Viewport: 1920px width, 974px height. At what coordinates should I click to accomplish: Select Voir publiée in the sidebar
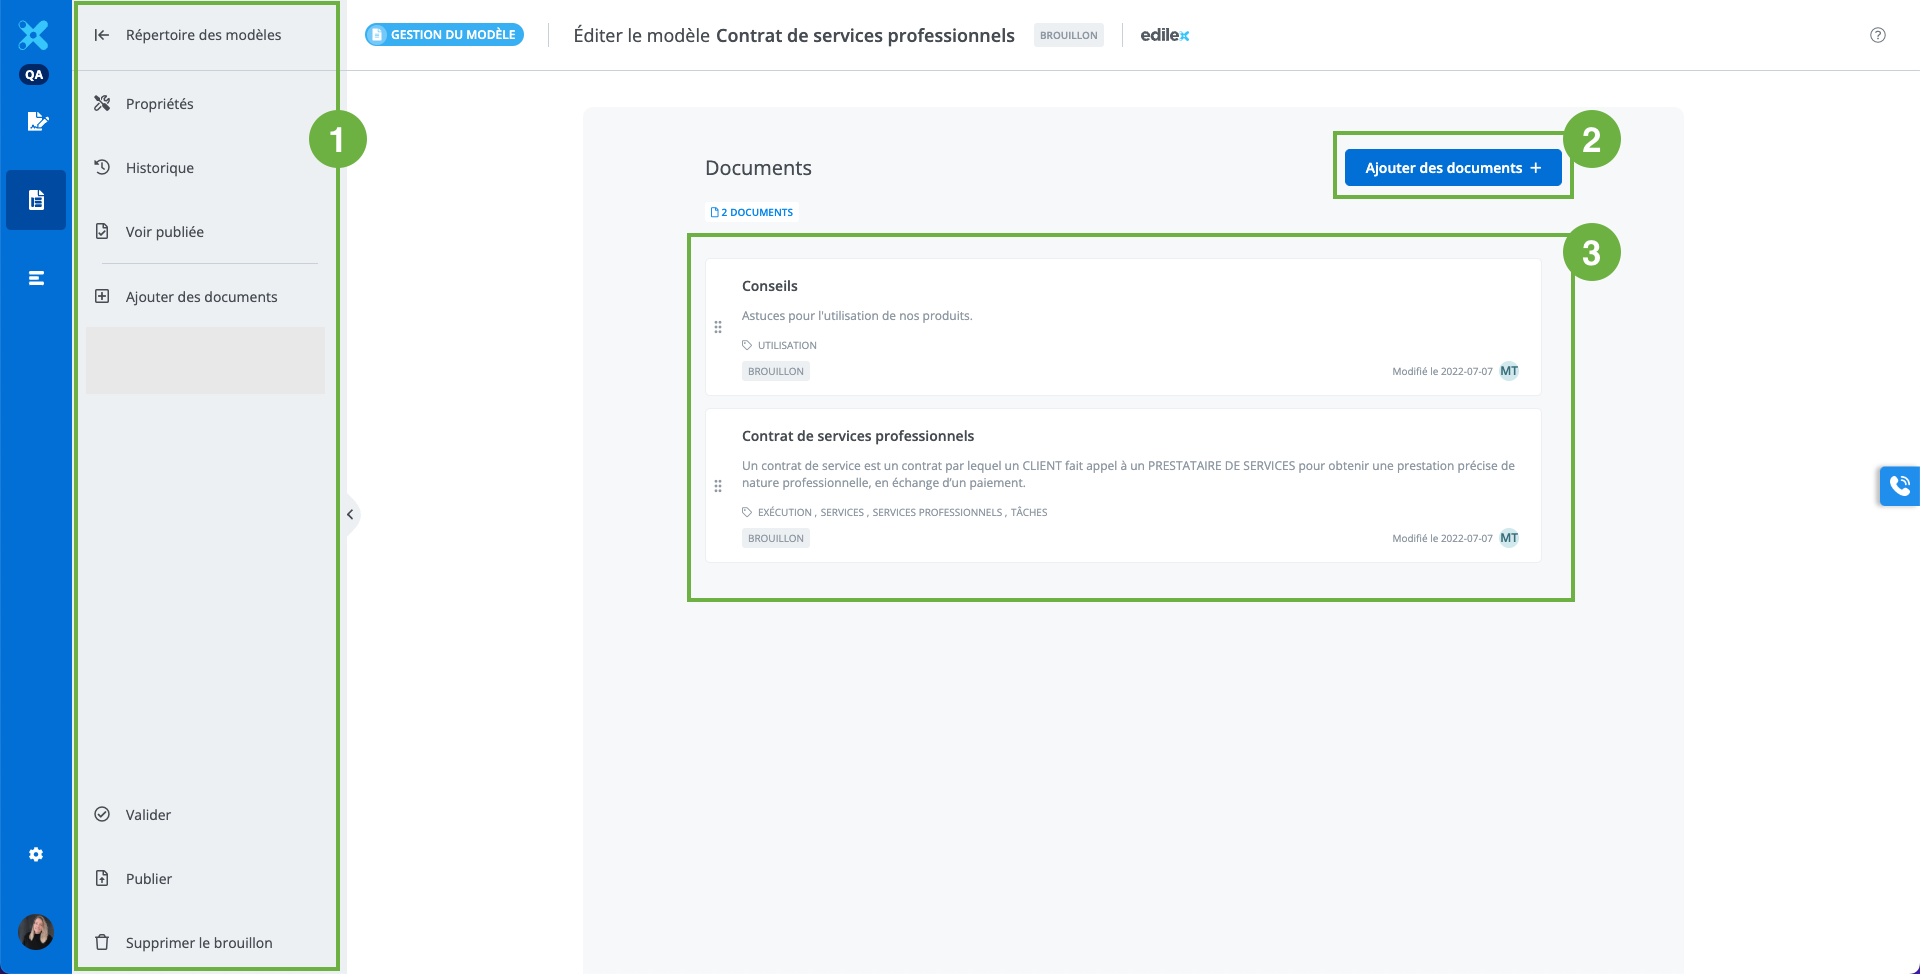click(164, 232)
